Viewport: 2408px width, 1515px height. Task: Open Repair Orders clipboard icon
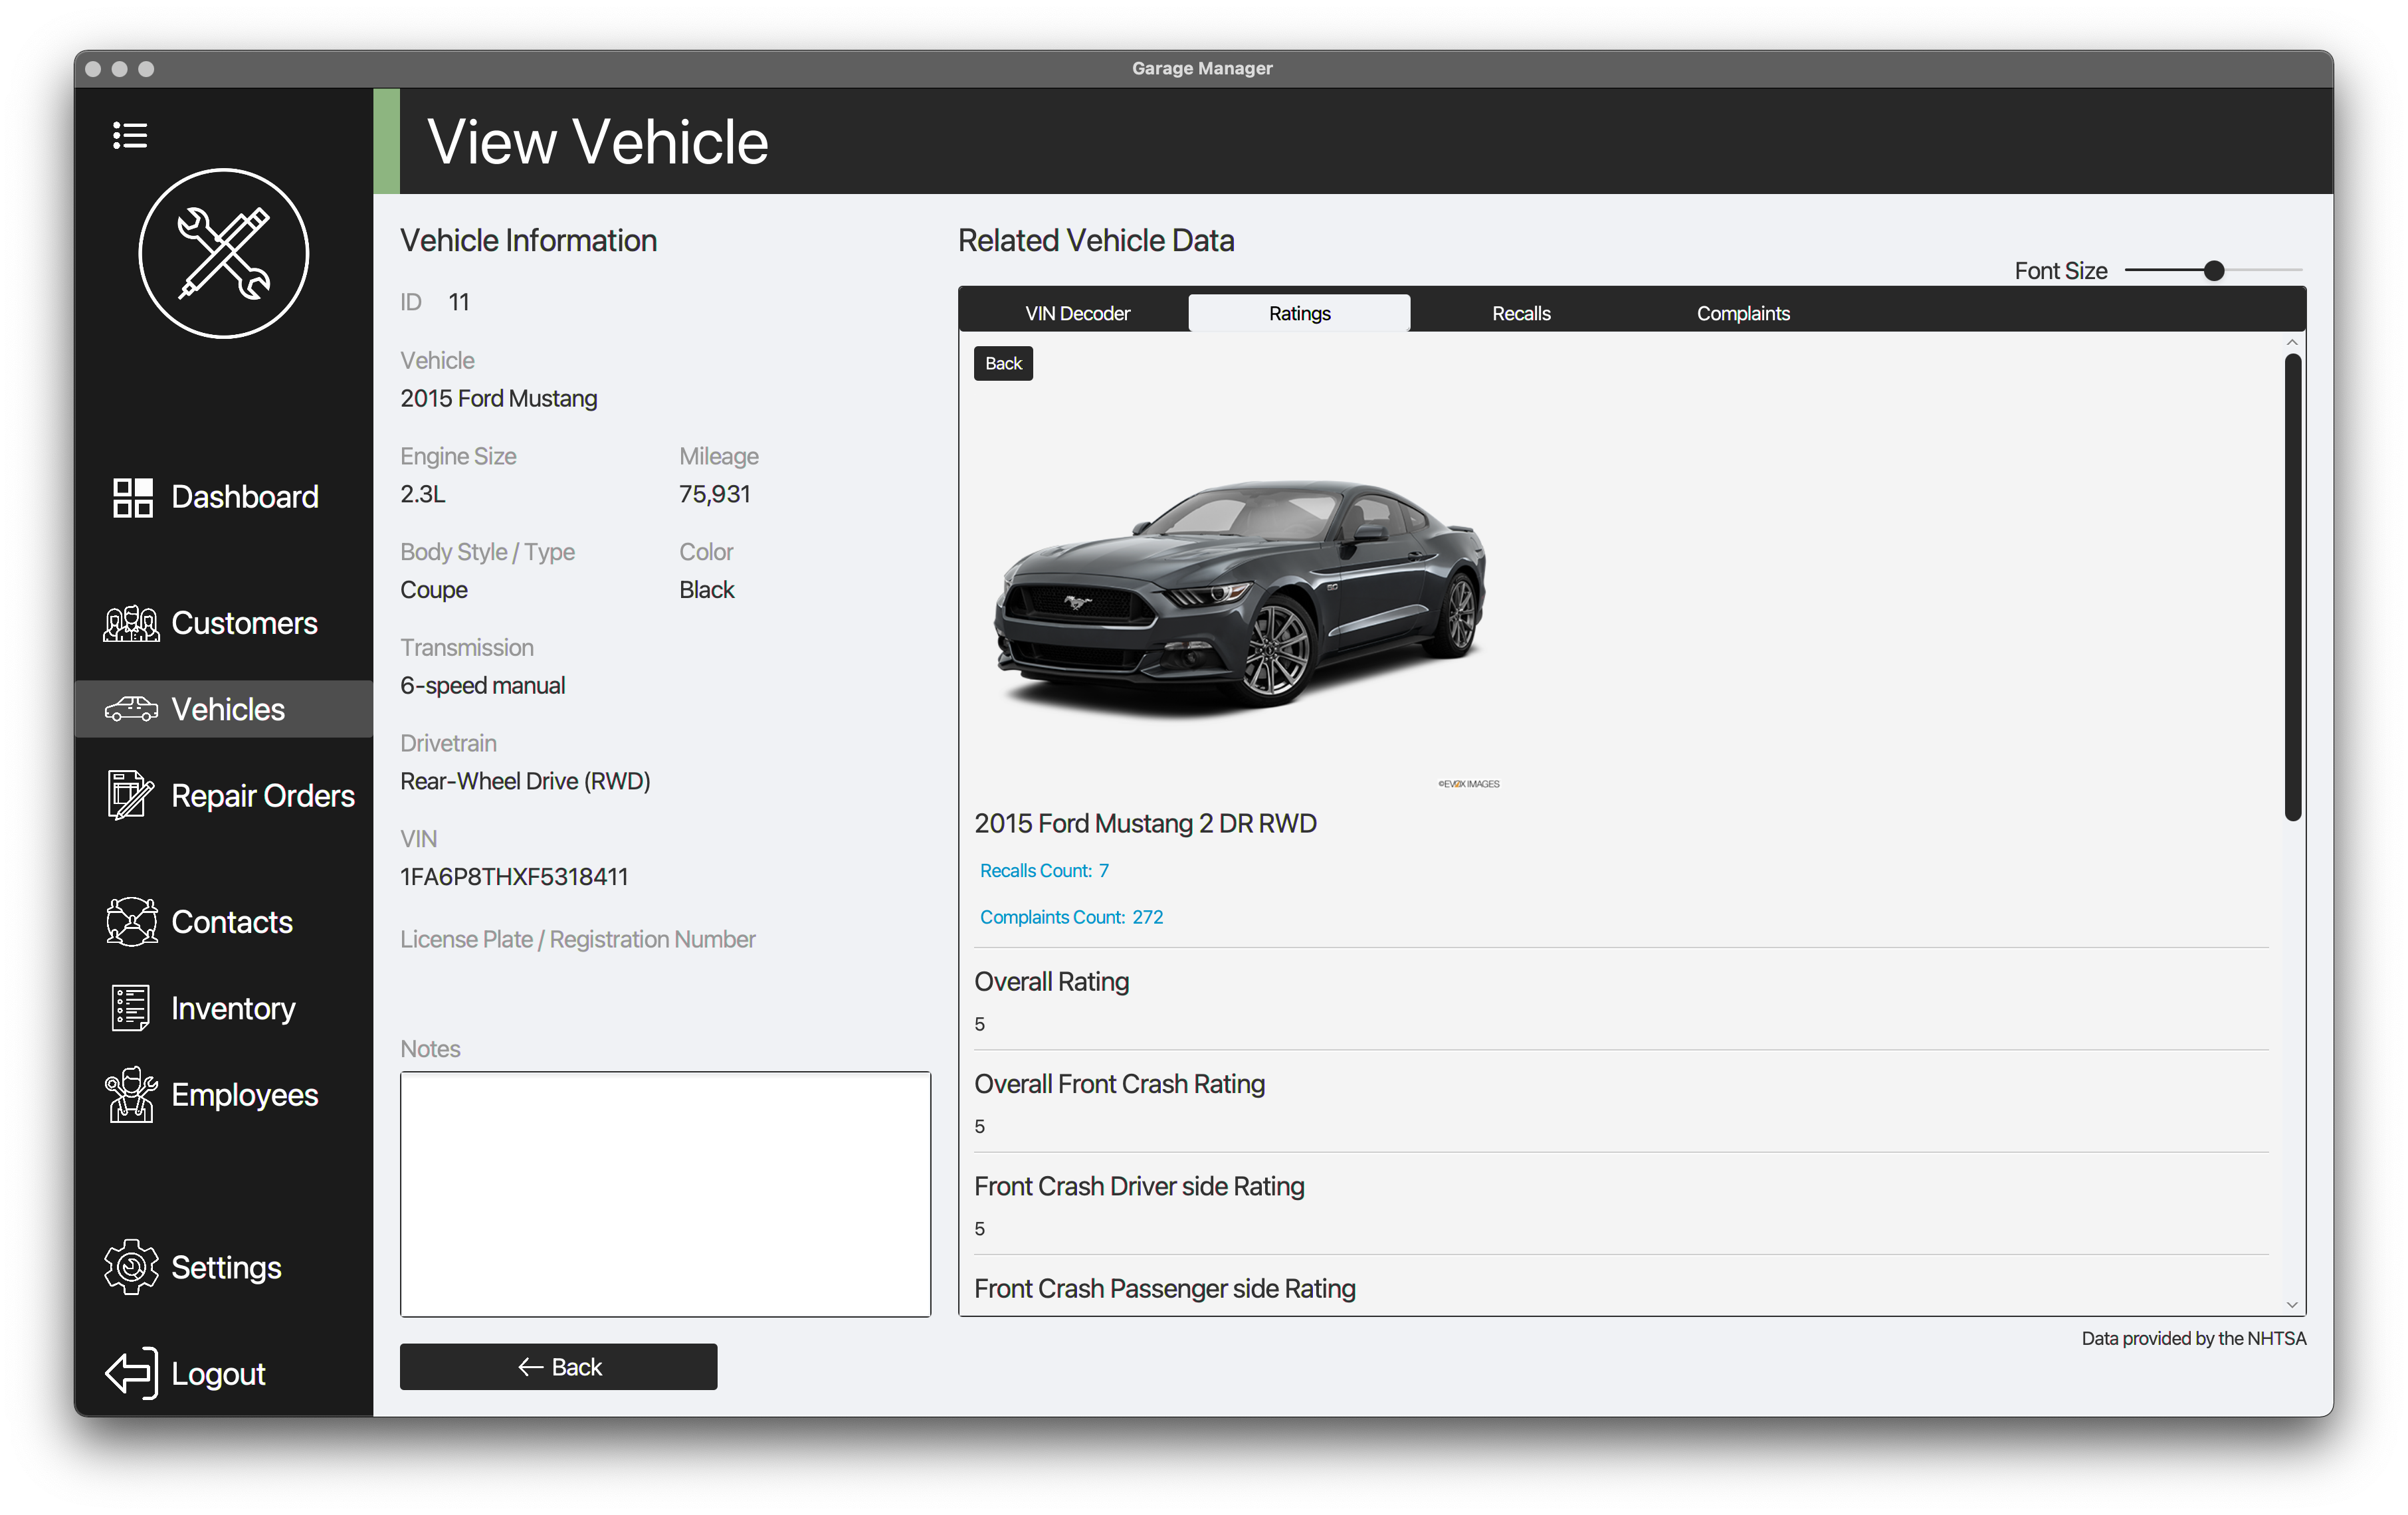coord(130,795)
